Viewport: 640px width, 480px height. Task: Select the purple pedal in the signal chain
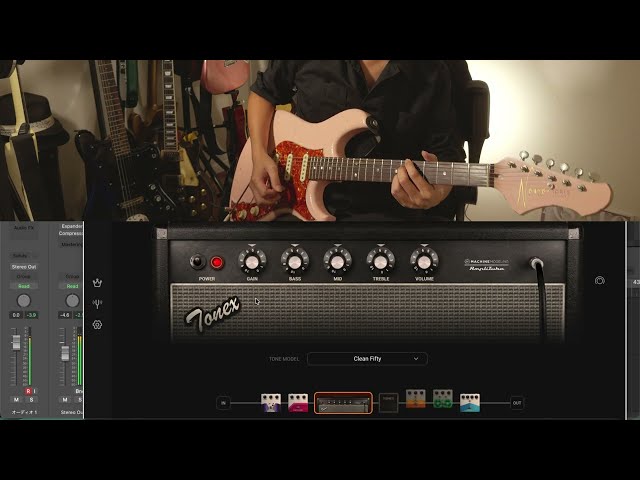coord(271,403)
